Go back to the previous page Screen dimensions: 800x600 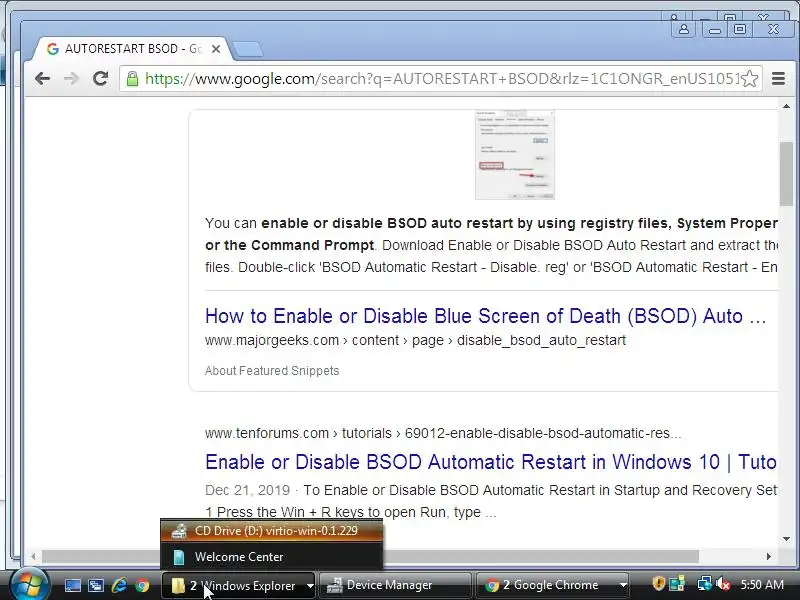[42, 79]
